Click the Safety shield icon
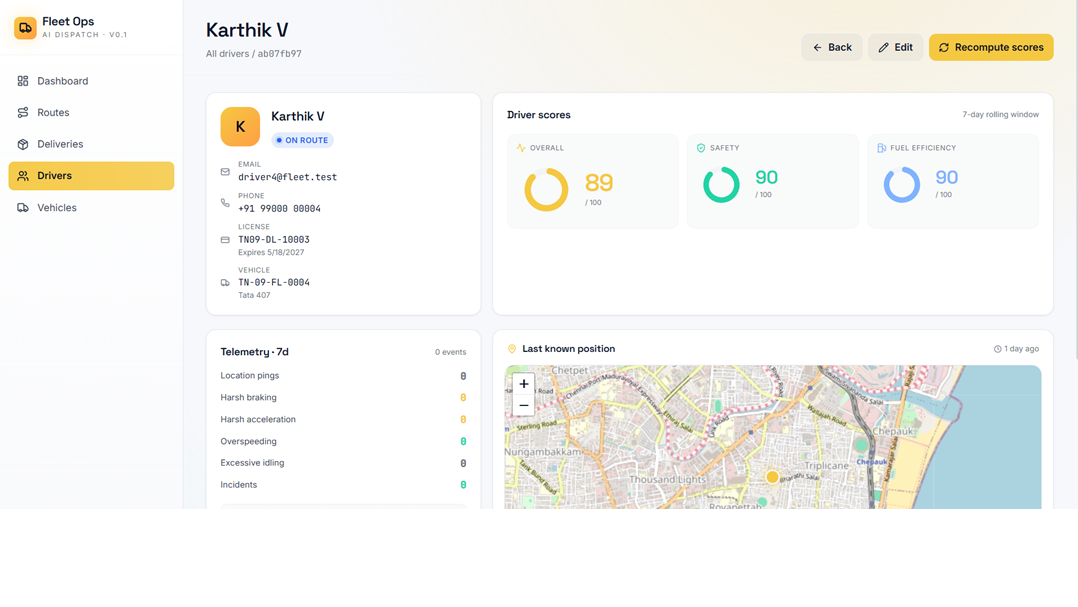1078x607 pixels. tap(701, 148)
